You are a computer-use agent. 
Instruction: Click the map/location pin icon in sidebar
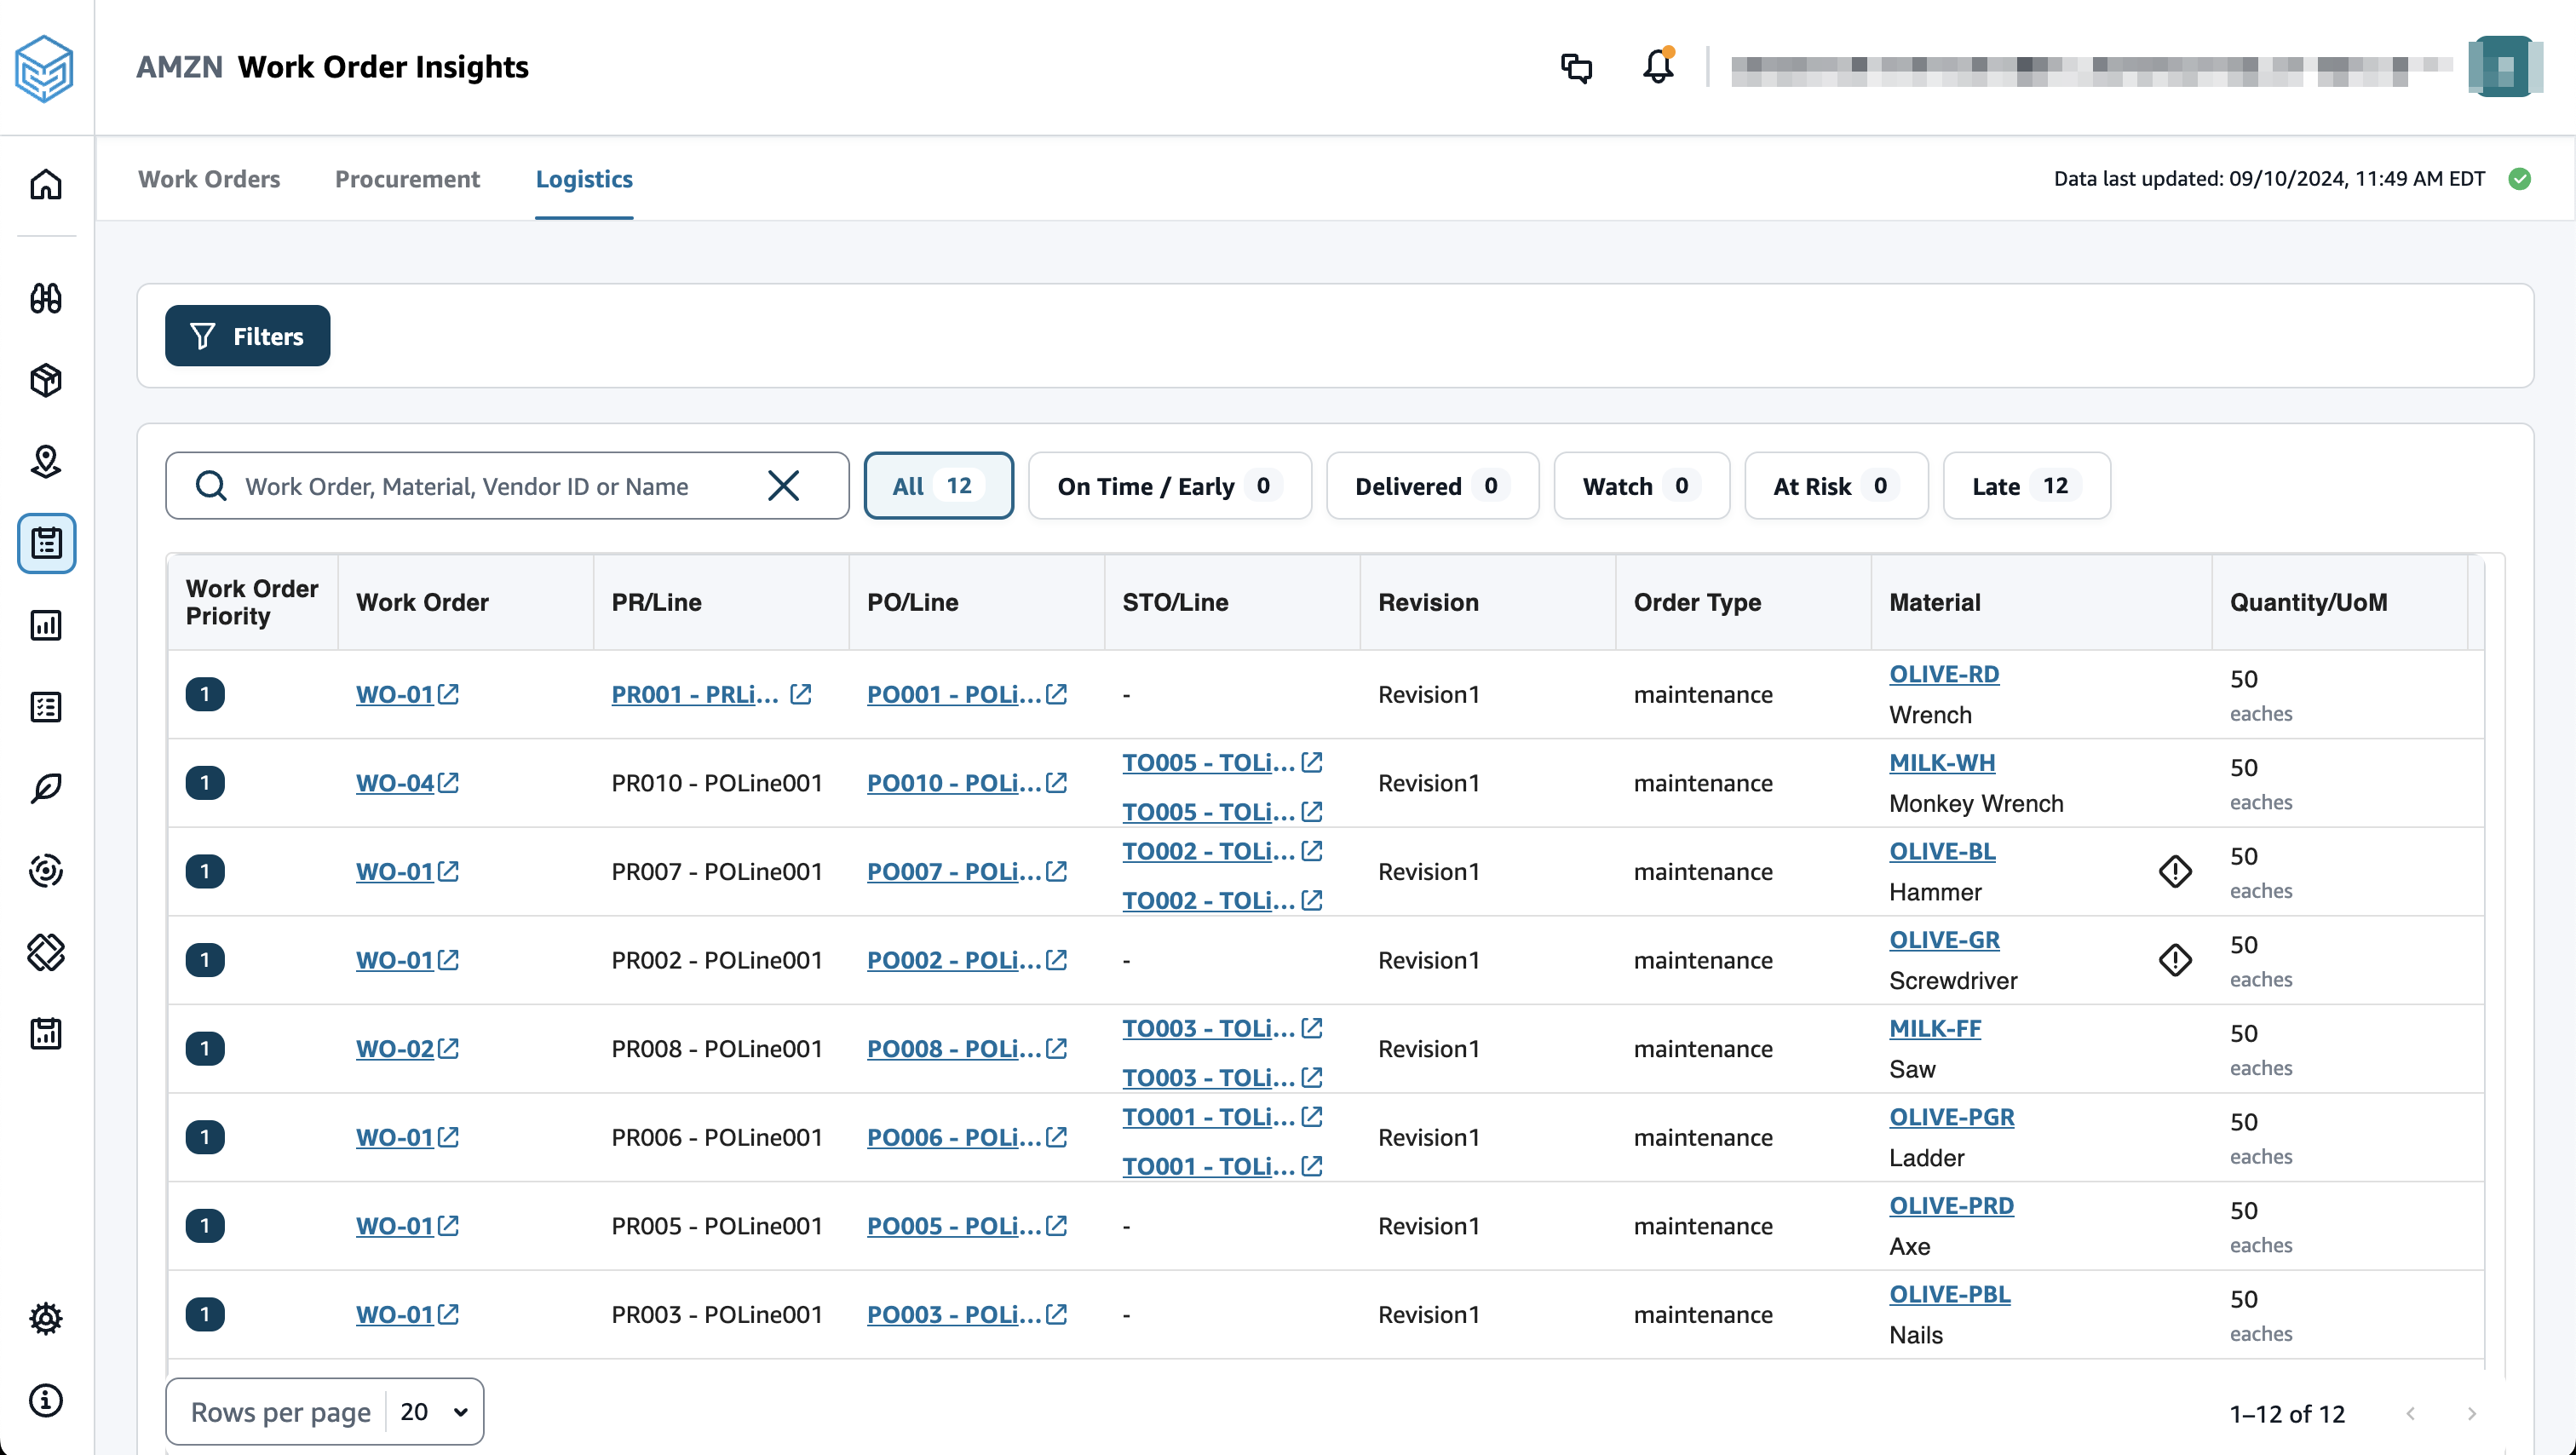coord(48,462)
